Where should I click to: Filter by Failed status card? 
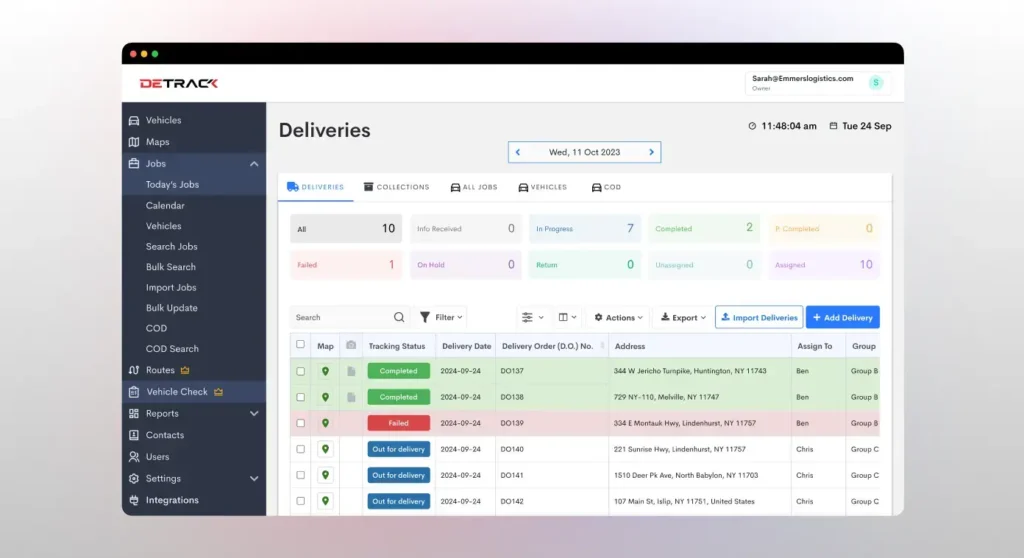346,265
